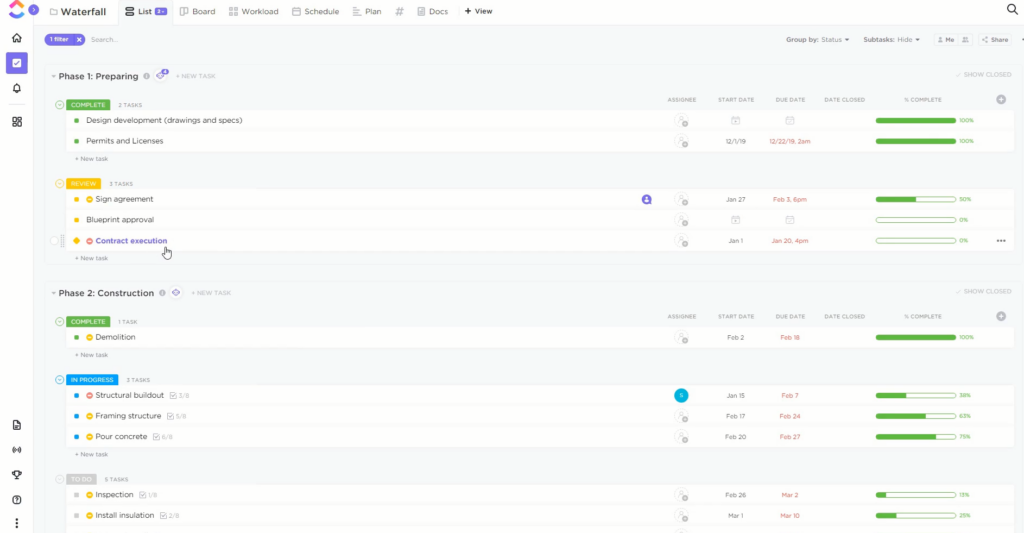This screenshot has width=1024, height=533.
Task: Click the Pour concrete progress bar
Action: point(916,437)
